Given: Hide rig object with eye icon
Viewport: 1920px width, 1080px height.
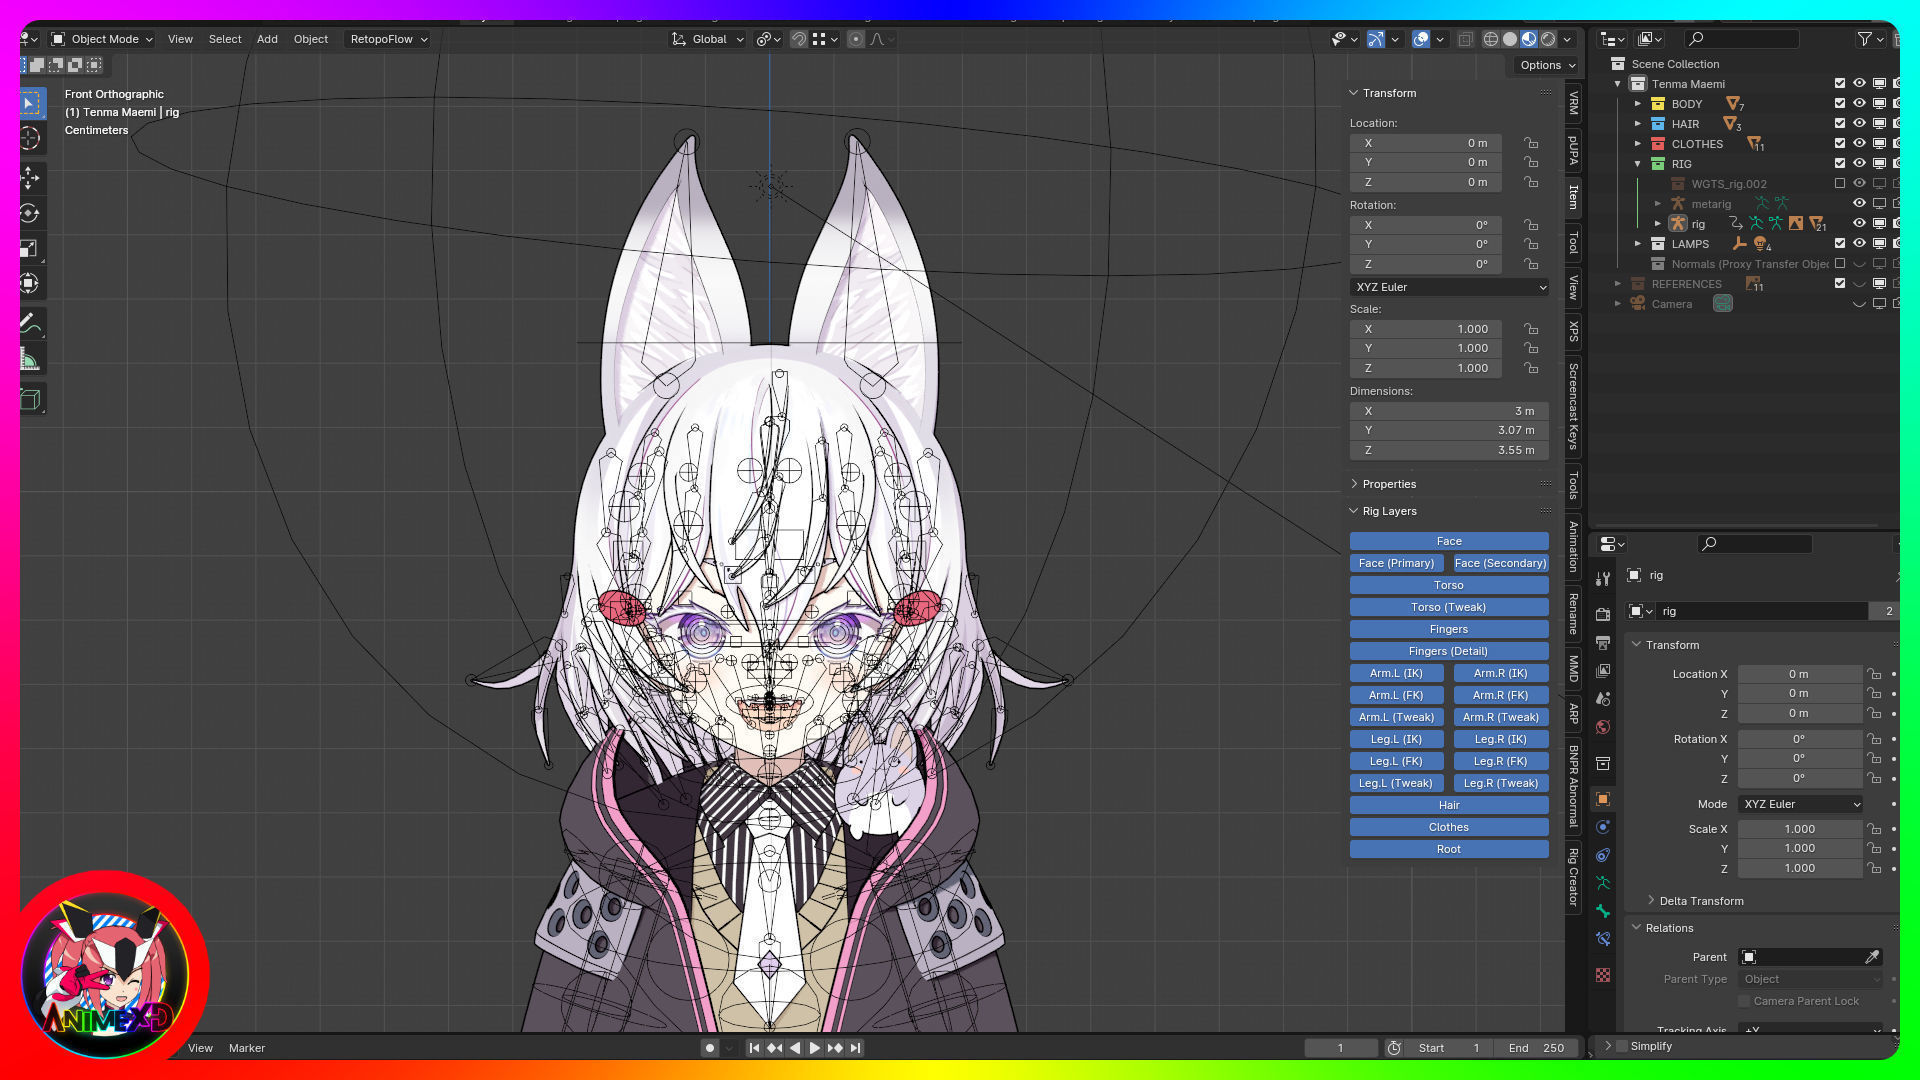Looking at the screenshot, I should click(1859, 224).
